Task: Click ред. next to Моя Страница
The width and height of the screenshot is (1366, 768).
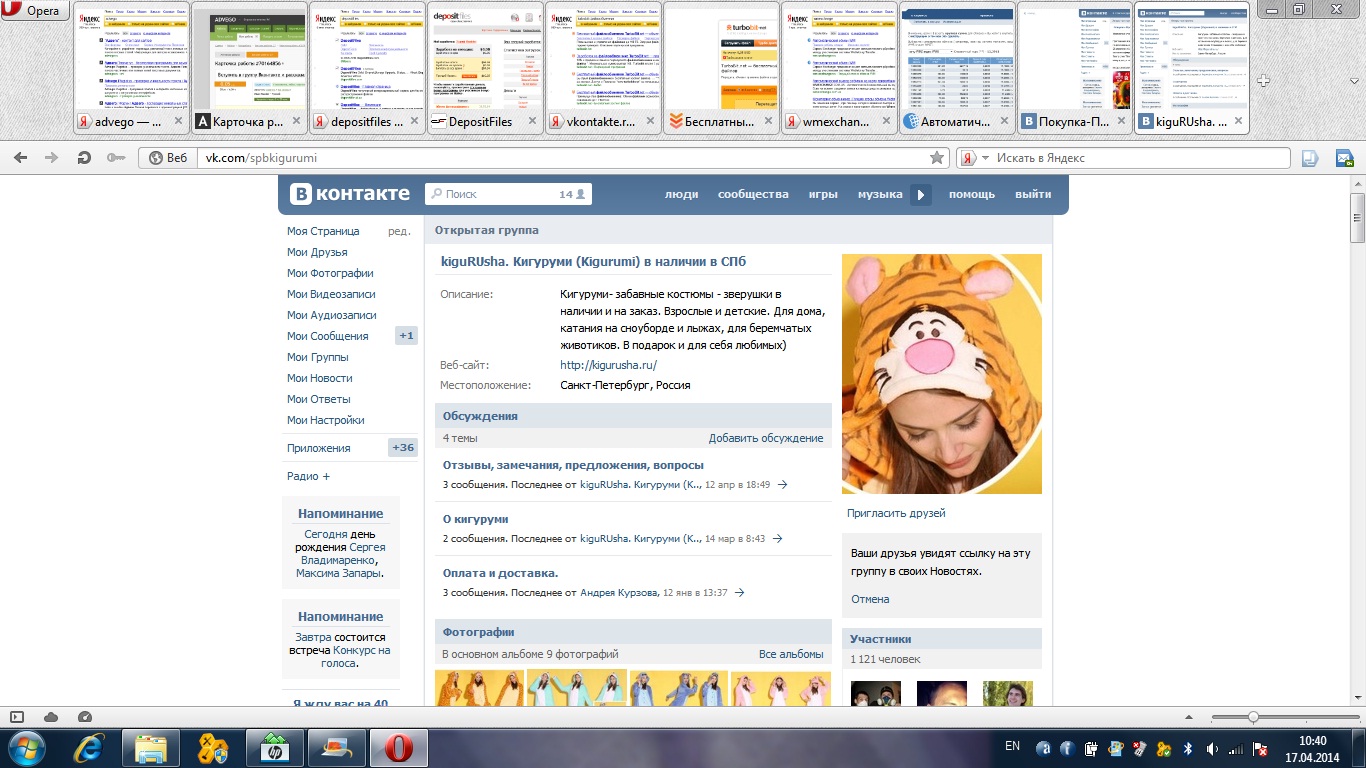Action: [x=399, y=231]
